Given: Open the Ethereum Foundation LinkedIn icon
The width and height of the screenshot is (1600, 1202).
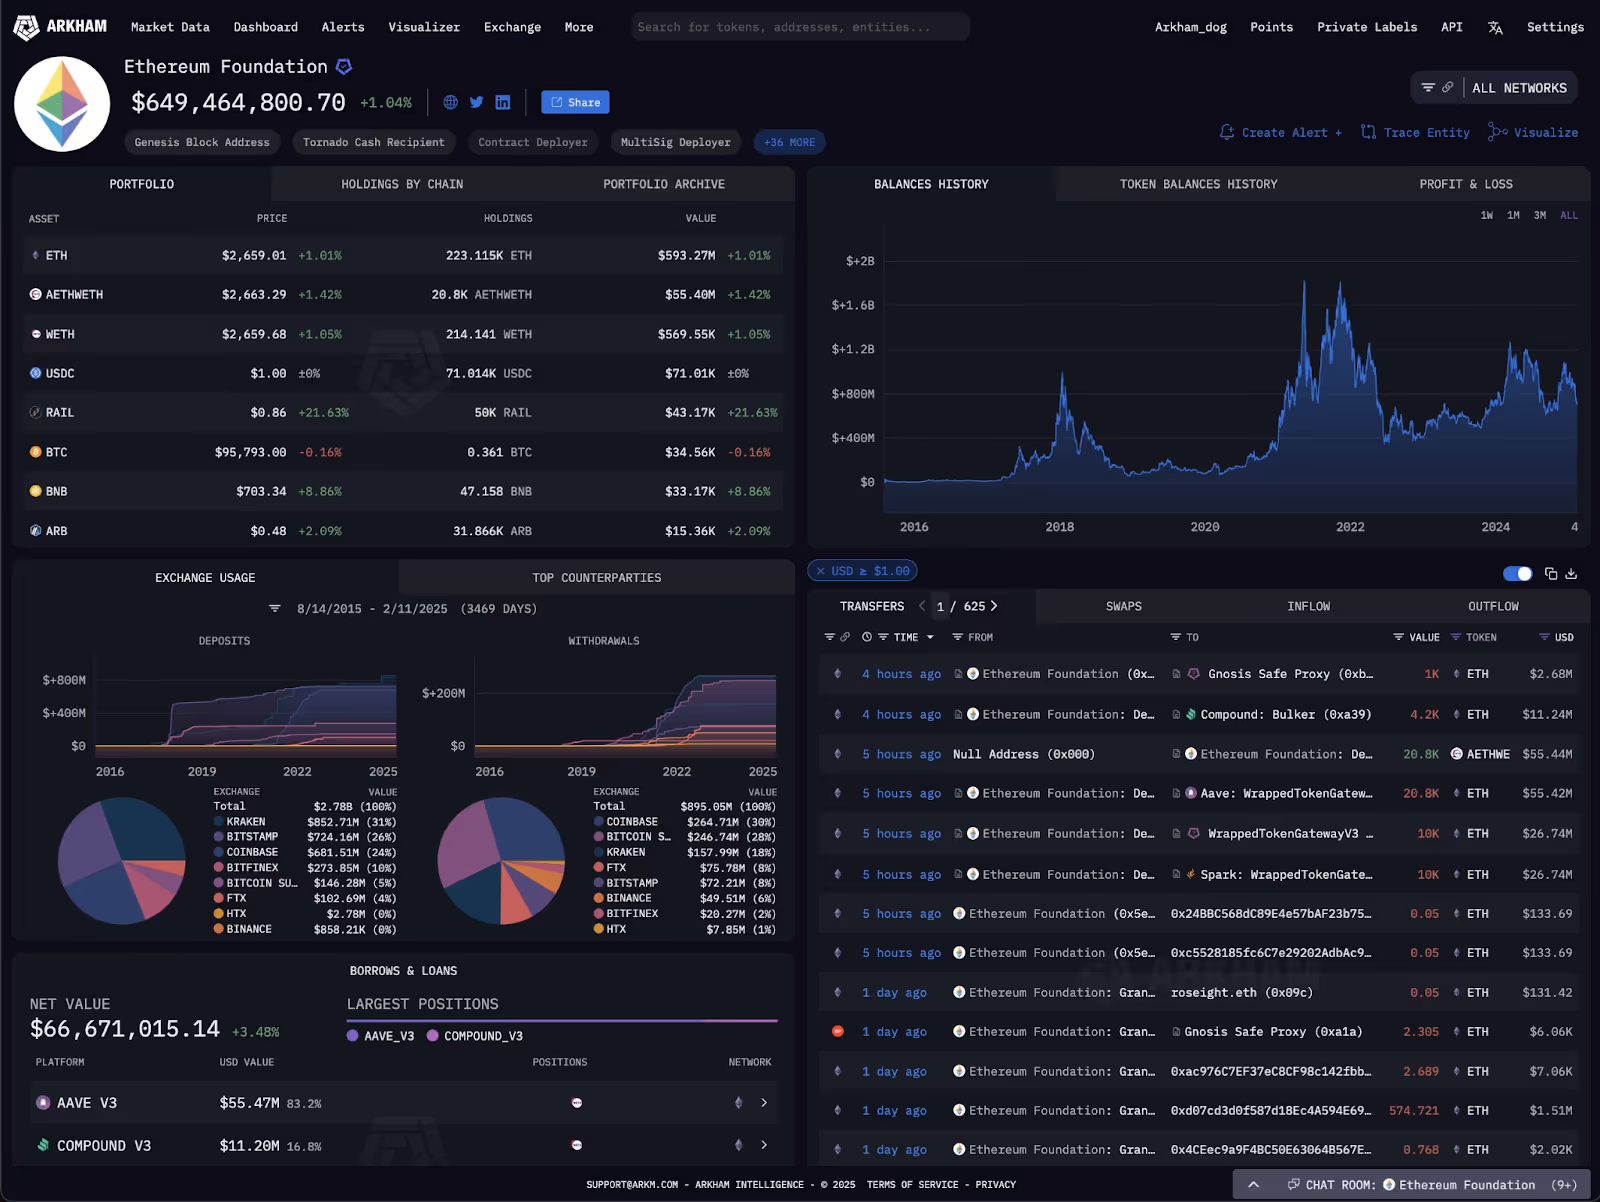Looking at the screenshot, I should pyautogui.click(x=503, y=102).
